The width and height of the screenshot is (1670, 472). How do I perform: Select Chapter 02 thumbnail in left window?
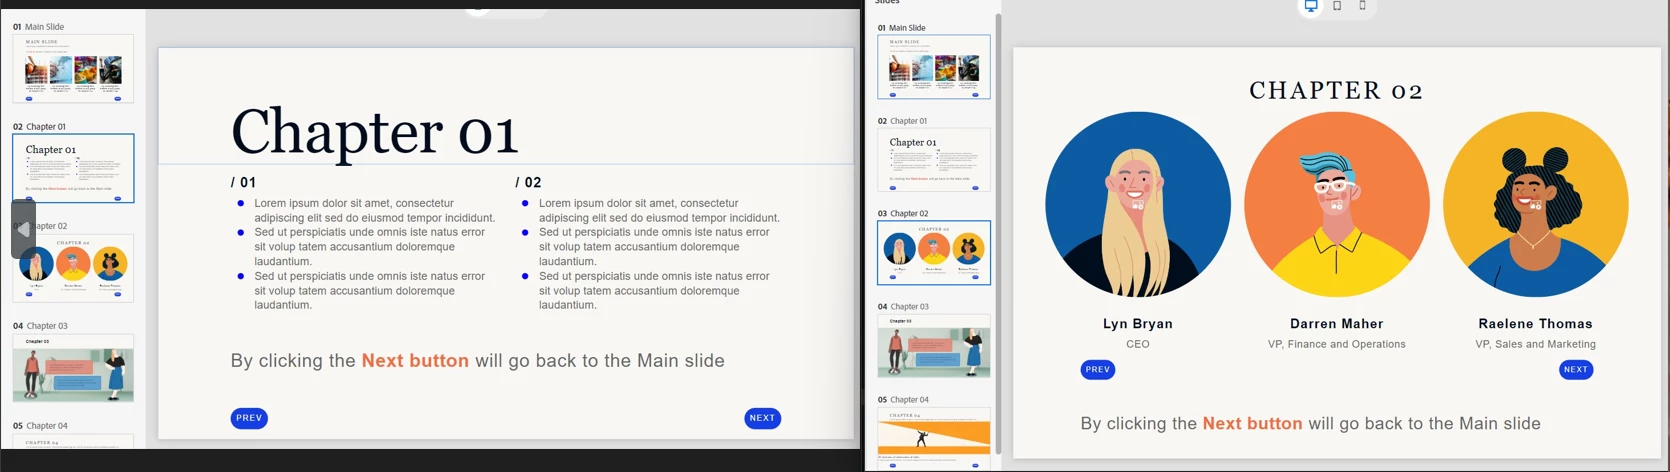click(x=73, y=268)
